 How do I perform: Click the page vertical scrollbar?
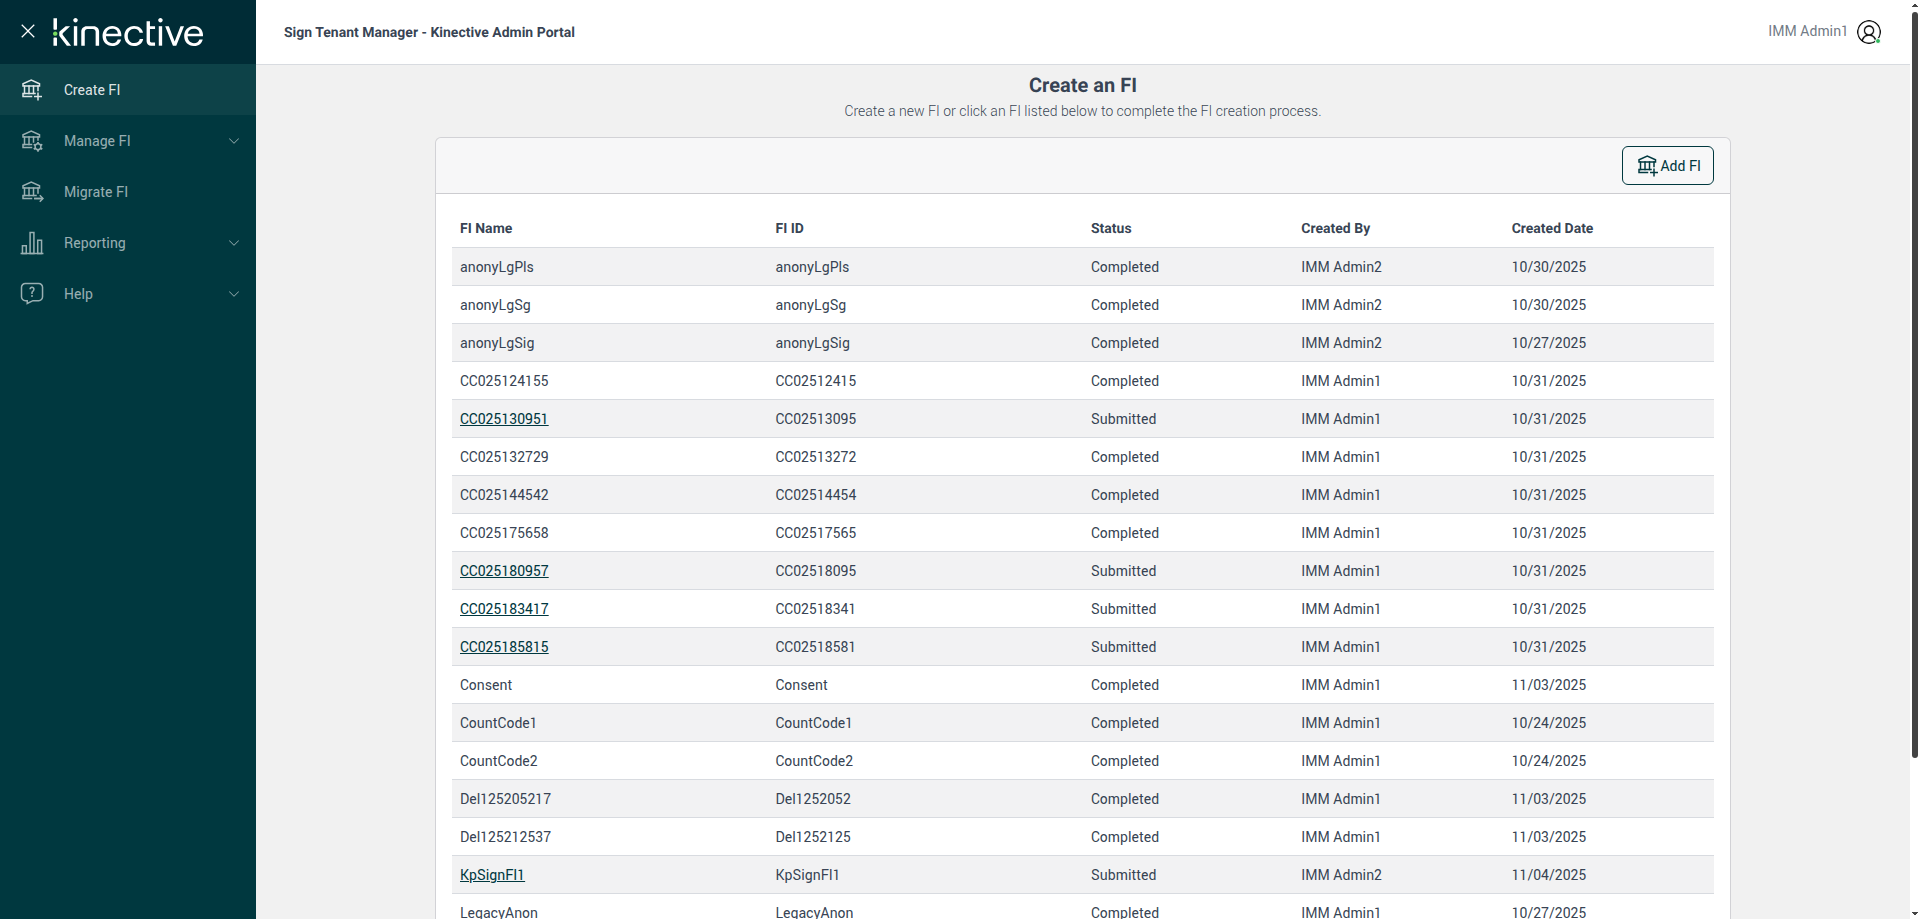pyautogui.click(x=1914, y=400)
